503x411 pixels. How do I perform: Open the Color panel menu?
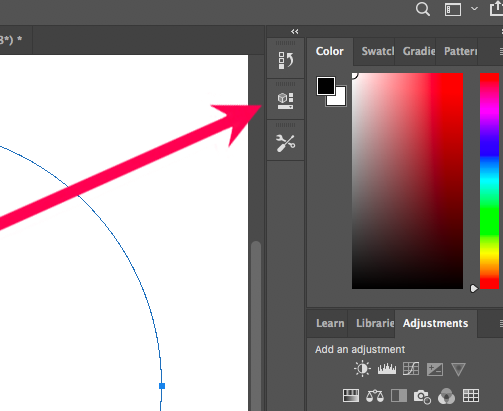pos(501,51)
